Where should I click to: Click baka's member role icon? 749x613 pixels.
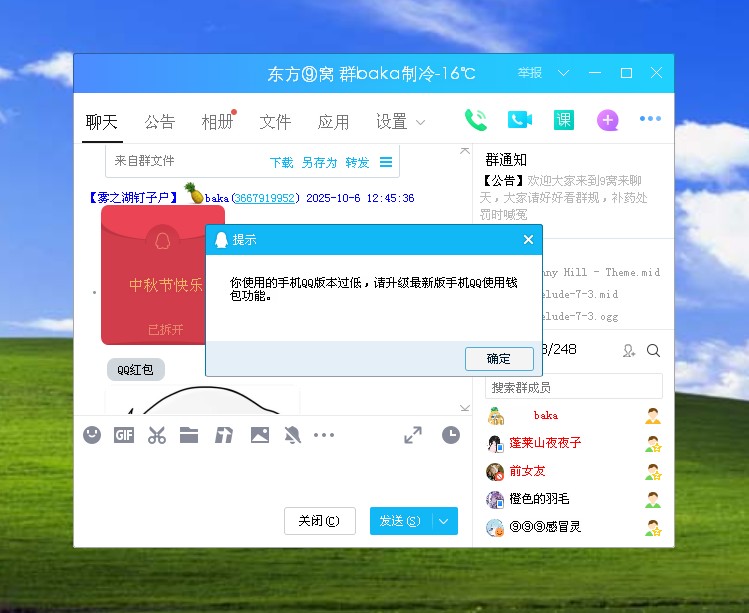(x=653, y=416)
